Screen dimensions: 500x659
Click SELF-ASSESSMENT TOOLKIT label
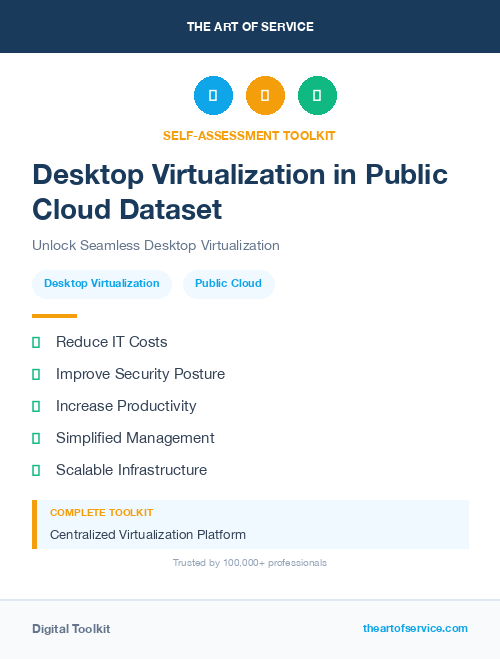[249, 136]
